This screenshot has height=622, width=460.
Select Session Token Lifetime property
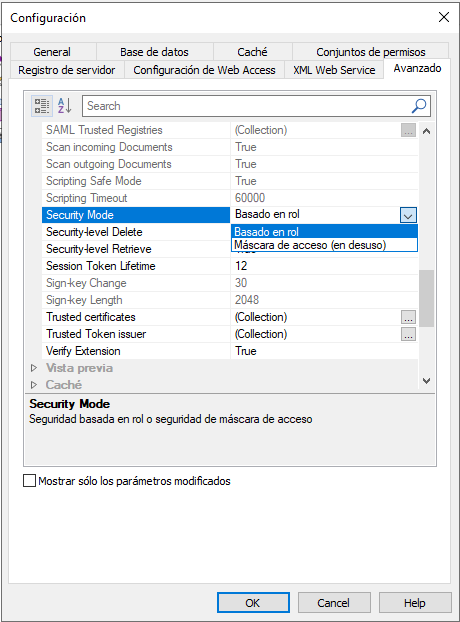tap(136, 266)
